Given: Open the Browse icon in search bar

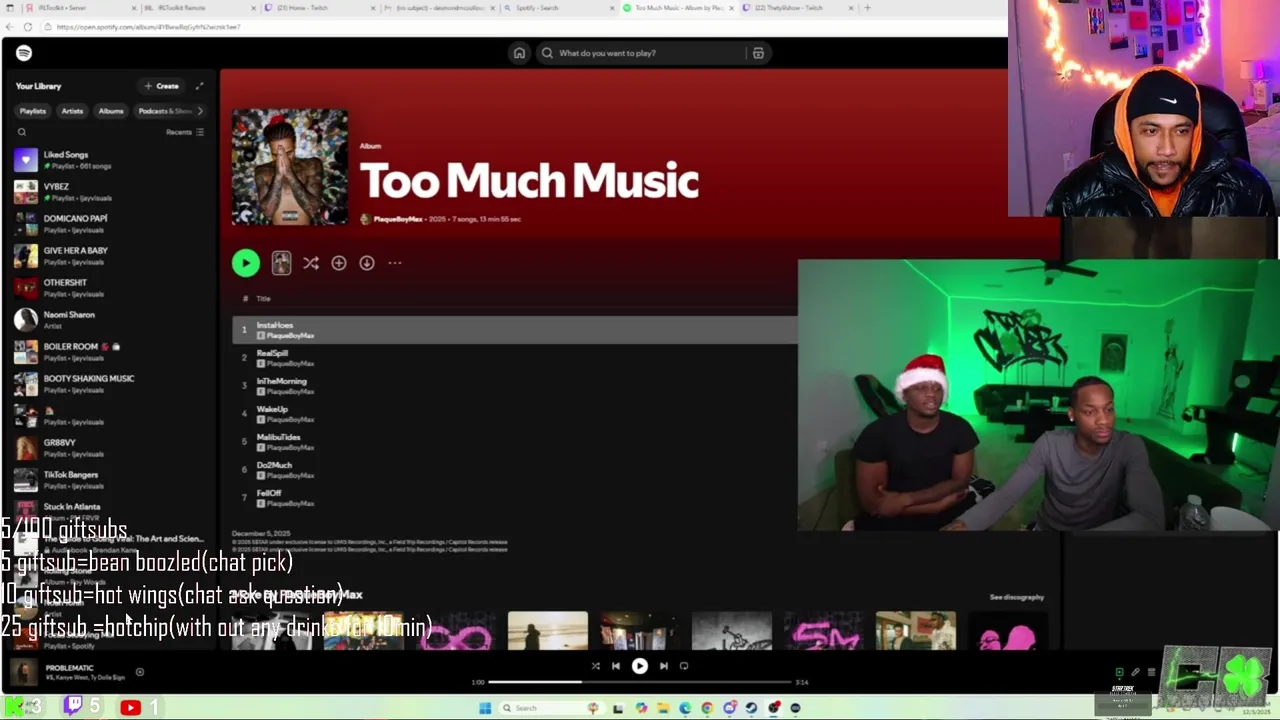Looking at the screenshot, I should [758, 53].
